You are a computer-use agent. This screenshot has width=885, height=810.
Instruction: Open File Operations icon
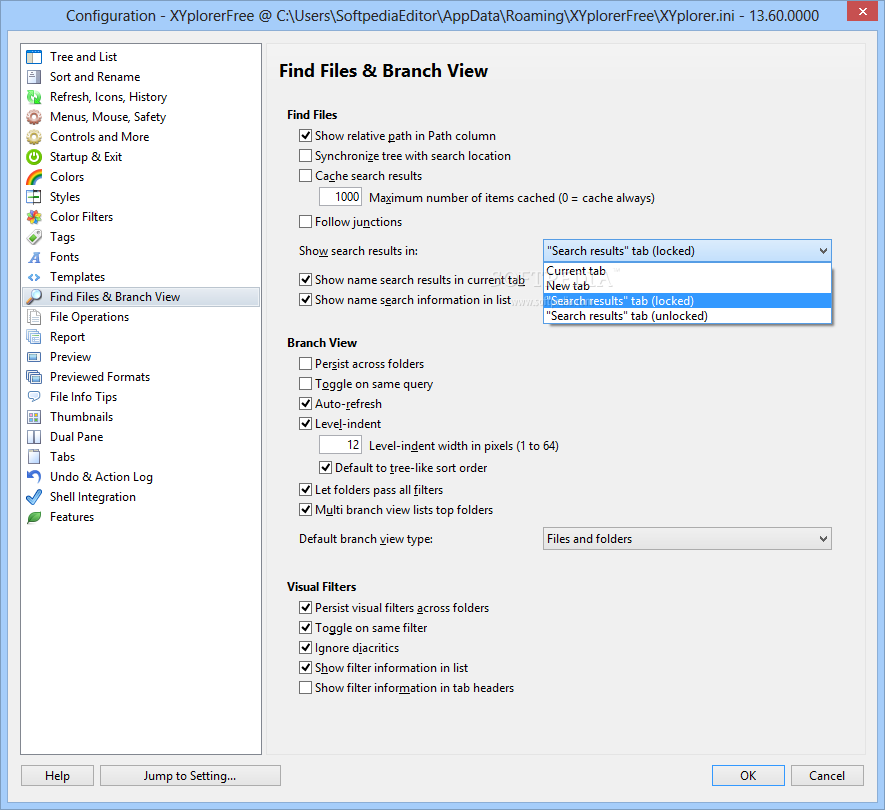[34, 317]
